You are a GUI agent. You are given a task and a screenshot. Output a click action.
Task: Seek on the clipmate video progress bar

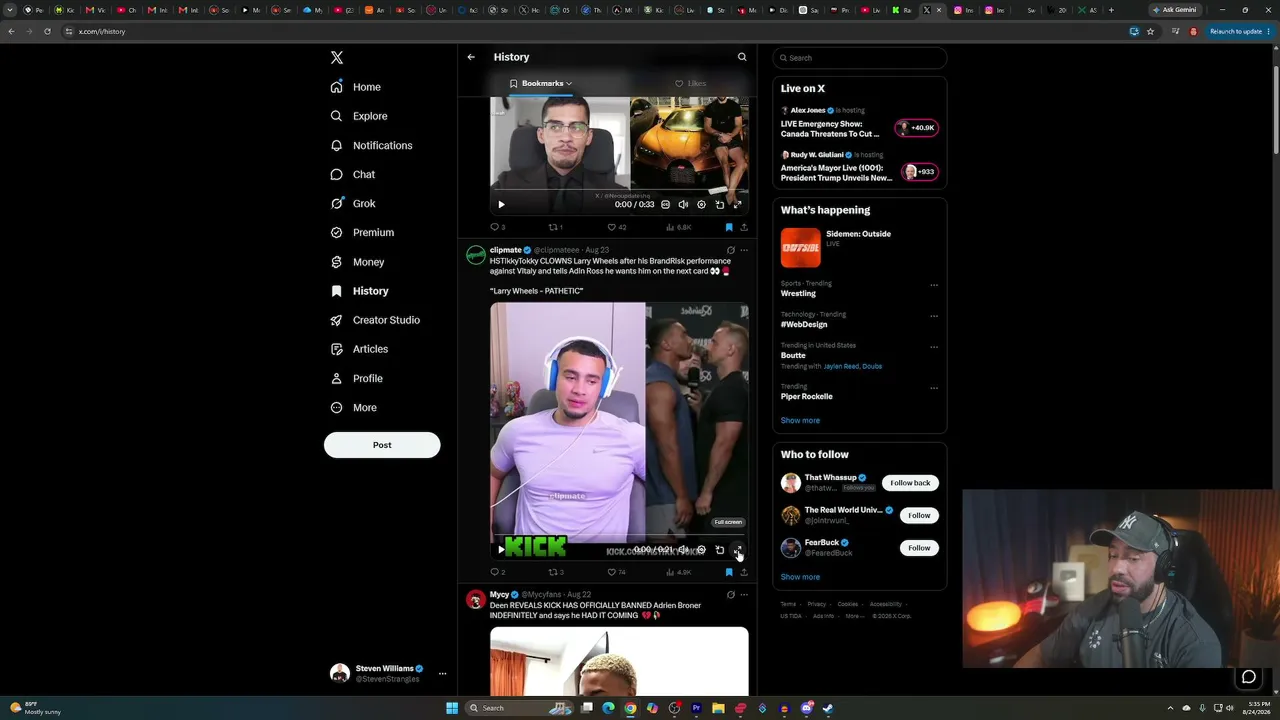tap(619, 537)
